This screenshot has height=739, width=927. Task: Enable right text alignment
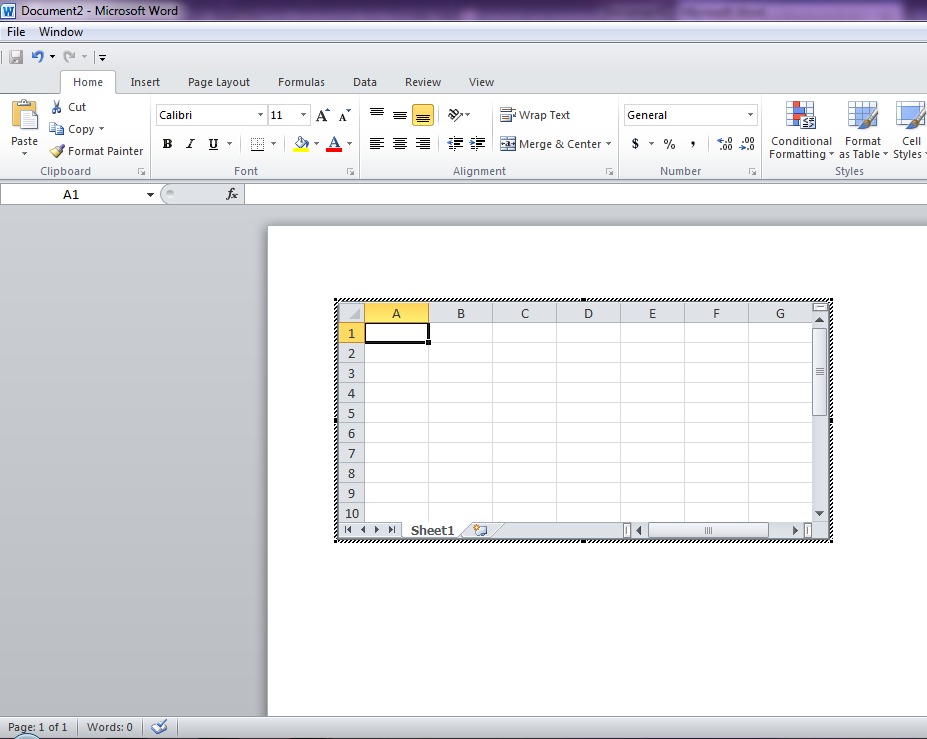click(x=421, y=143)
